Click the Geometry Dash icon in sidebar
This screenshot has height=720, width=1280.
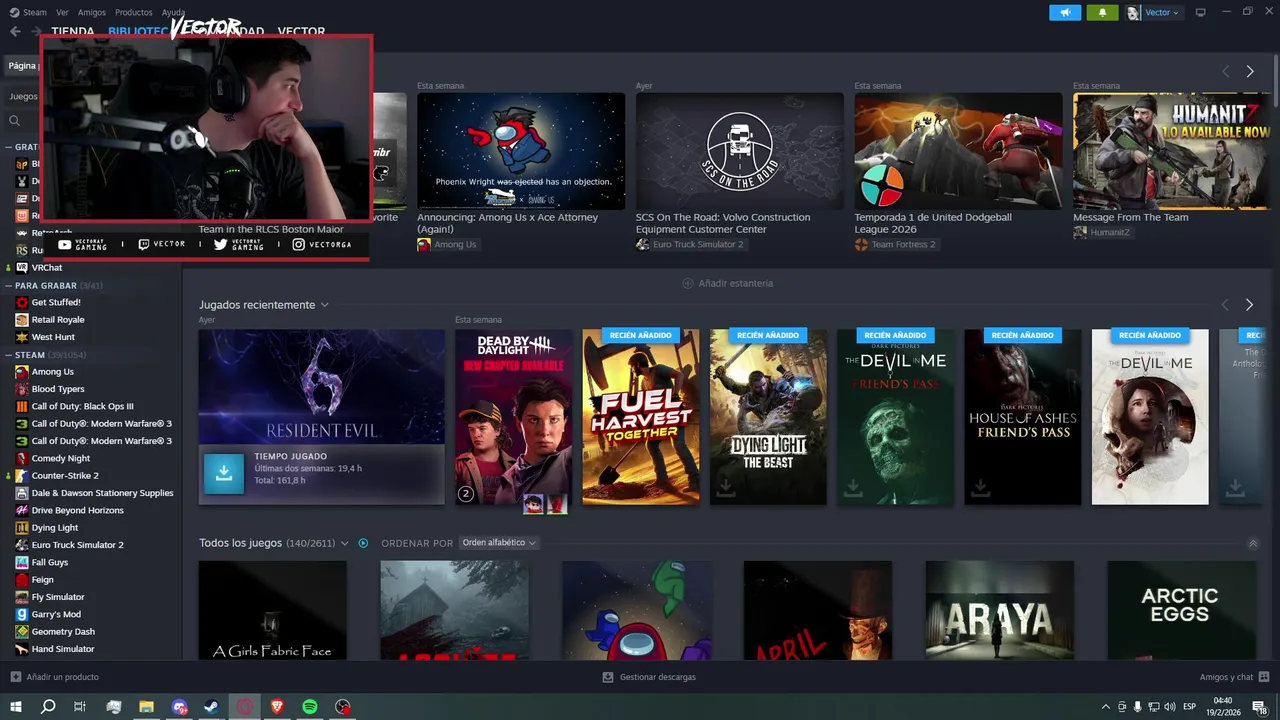(22, 631)
